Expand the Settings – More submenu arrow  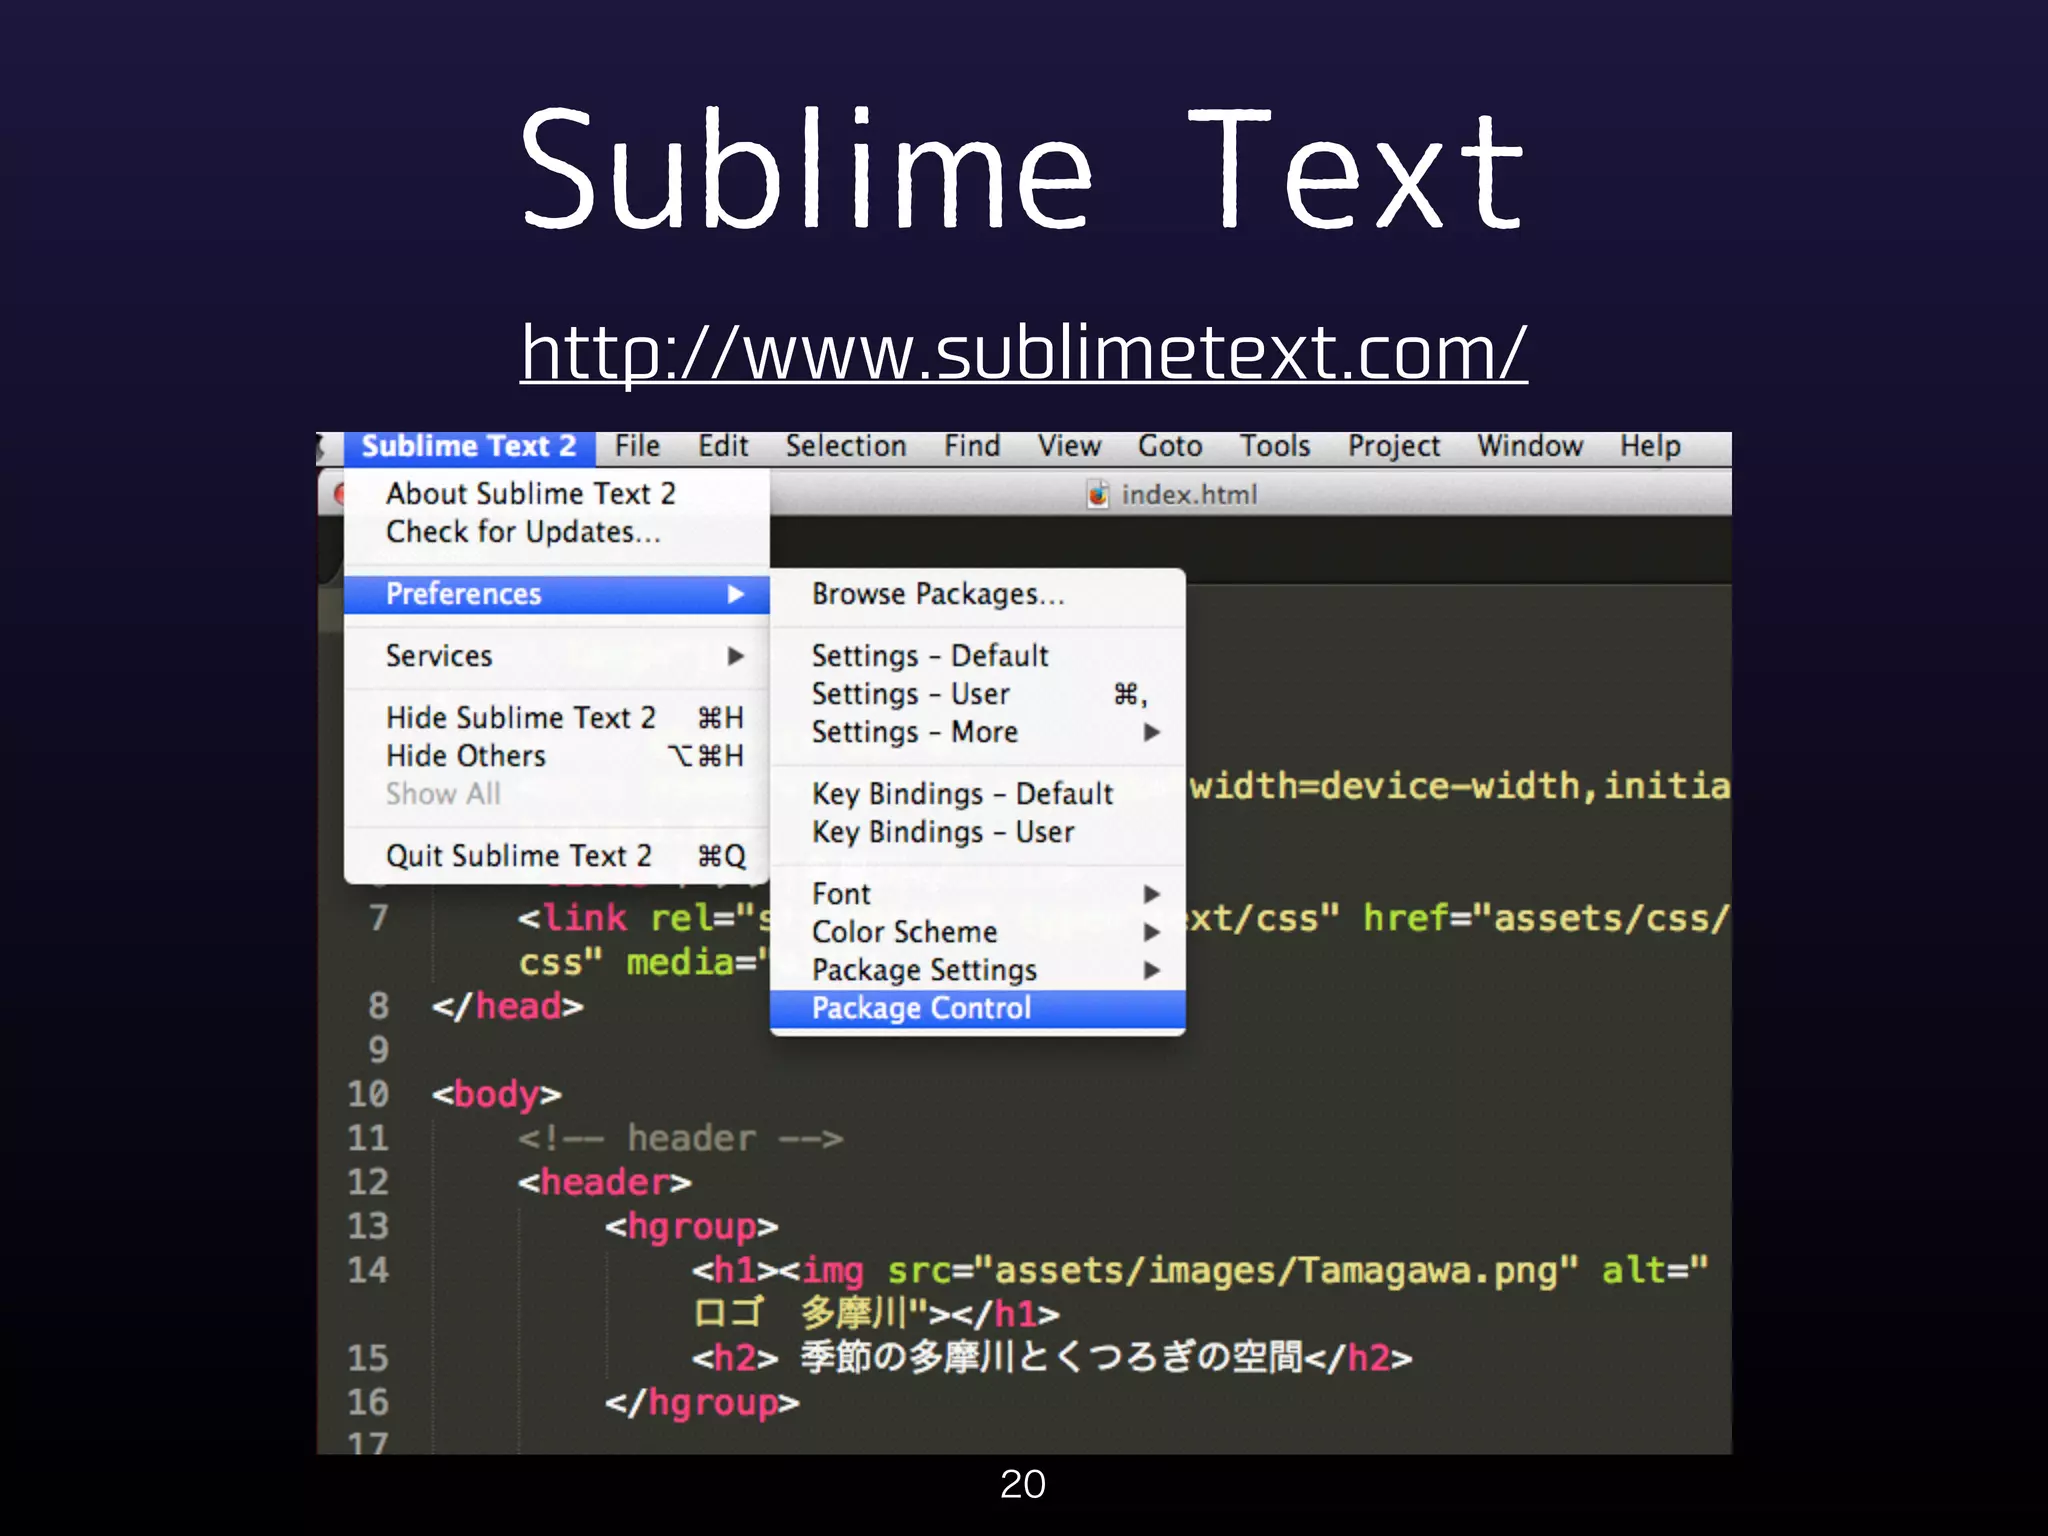(1152, 732)
